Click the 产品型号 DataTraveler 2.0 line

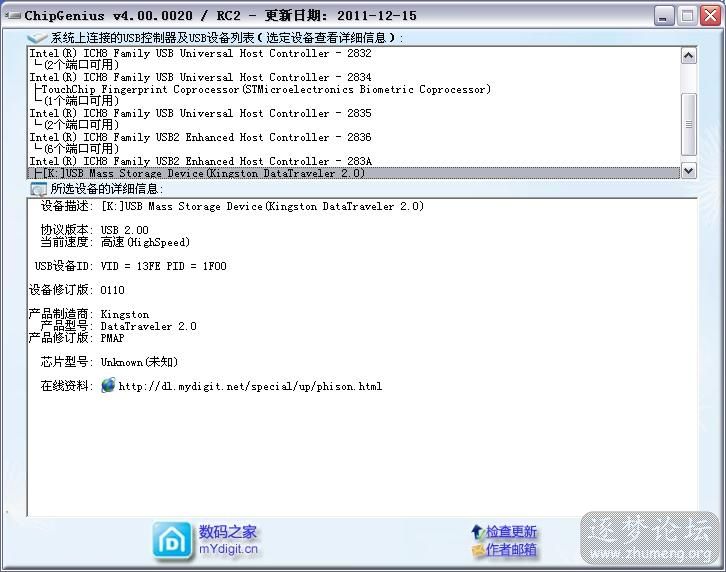[x=119, y=327]
